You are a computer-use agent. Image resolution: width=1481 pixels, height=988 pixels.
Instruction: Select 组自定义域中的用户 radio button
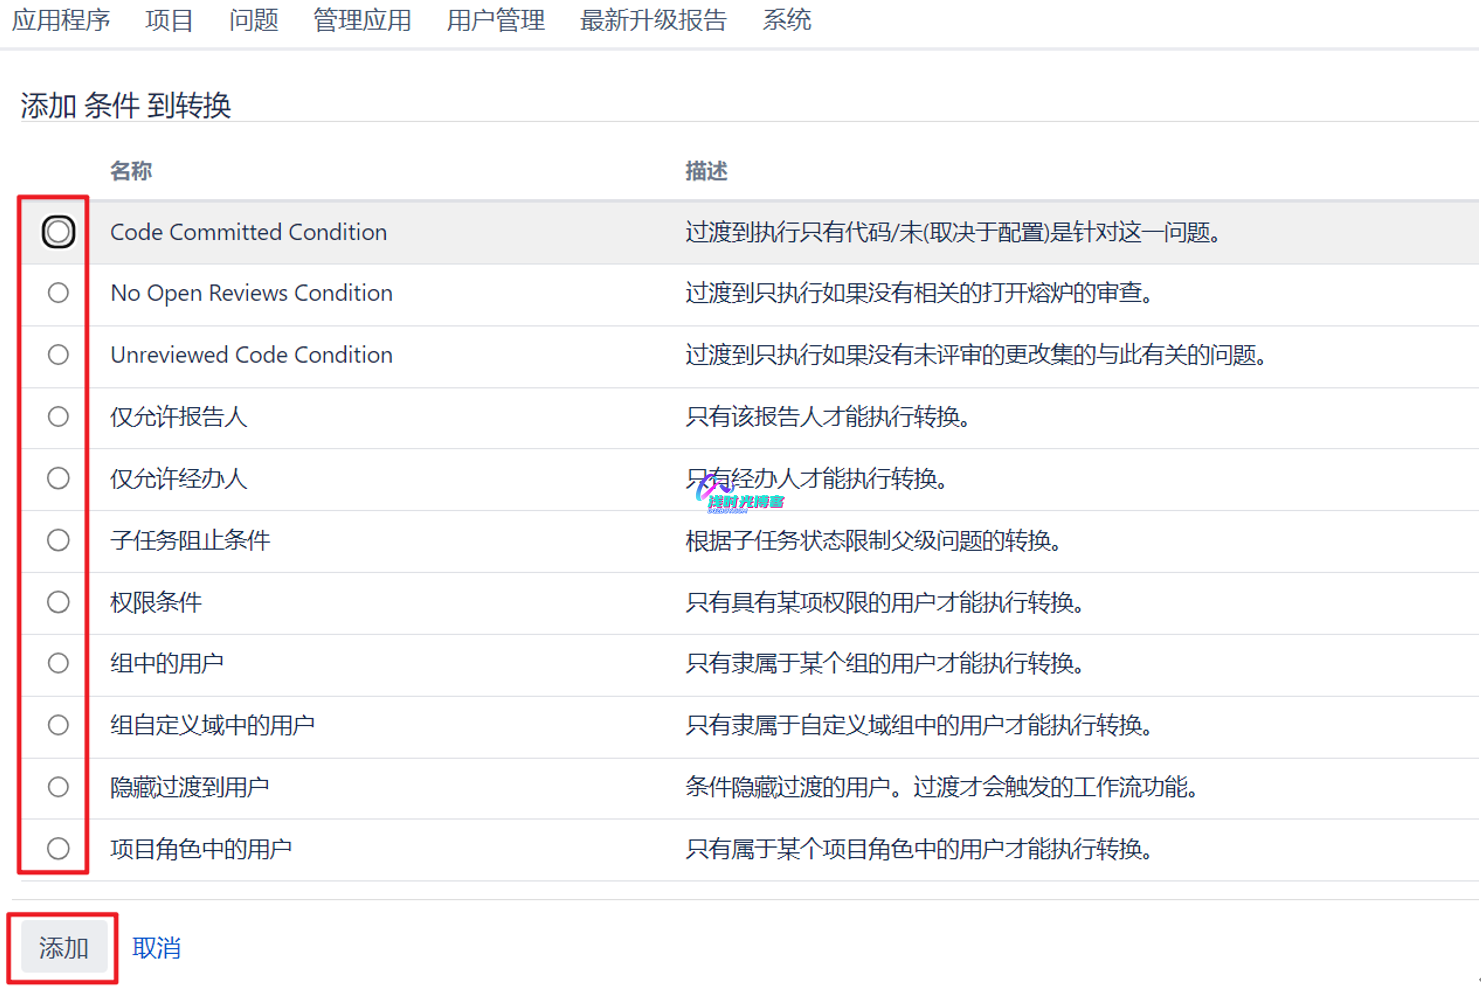point(58,725)
